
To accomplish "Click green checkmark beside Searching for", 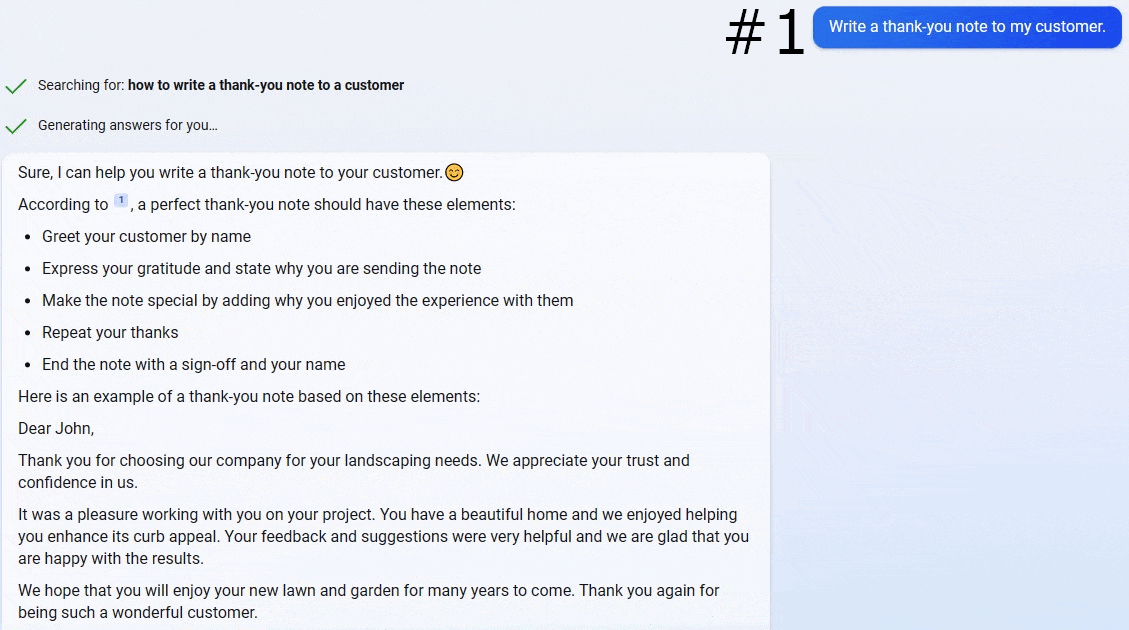I will point(16,86).
